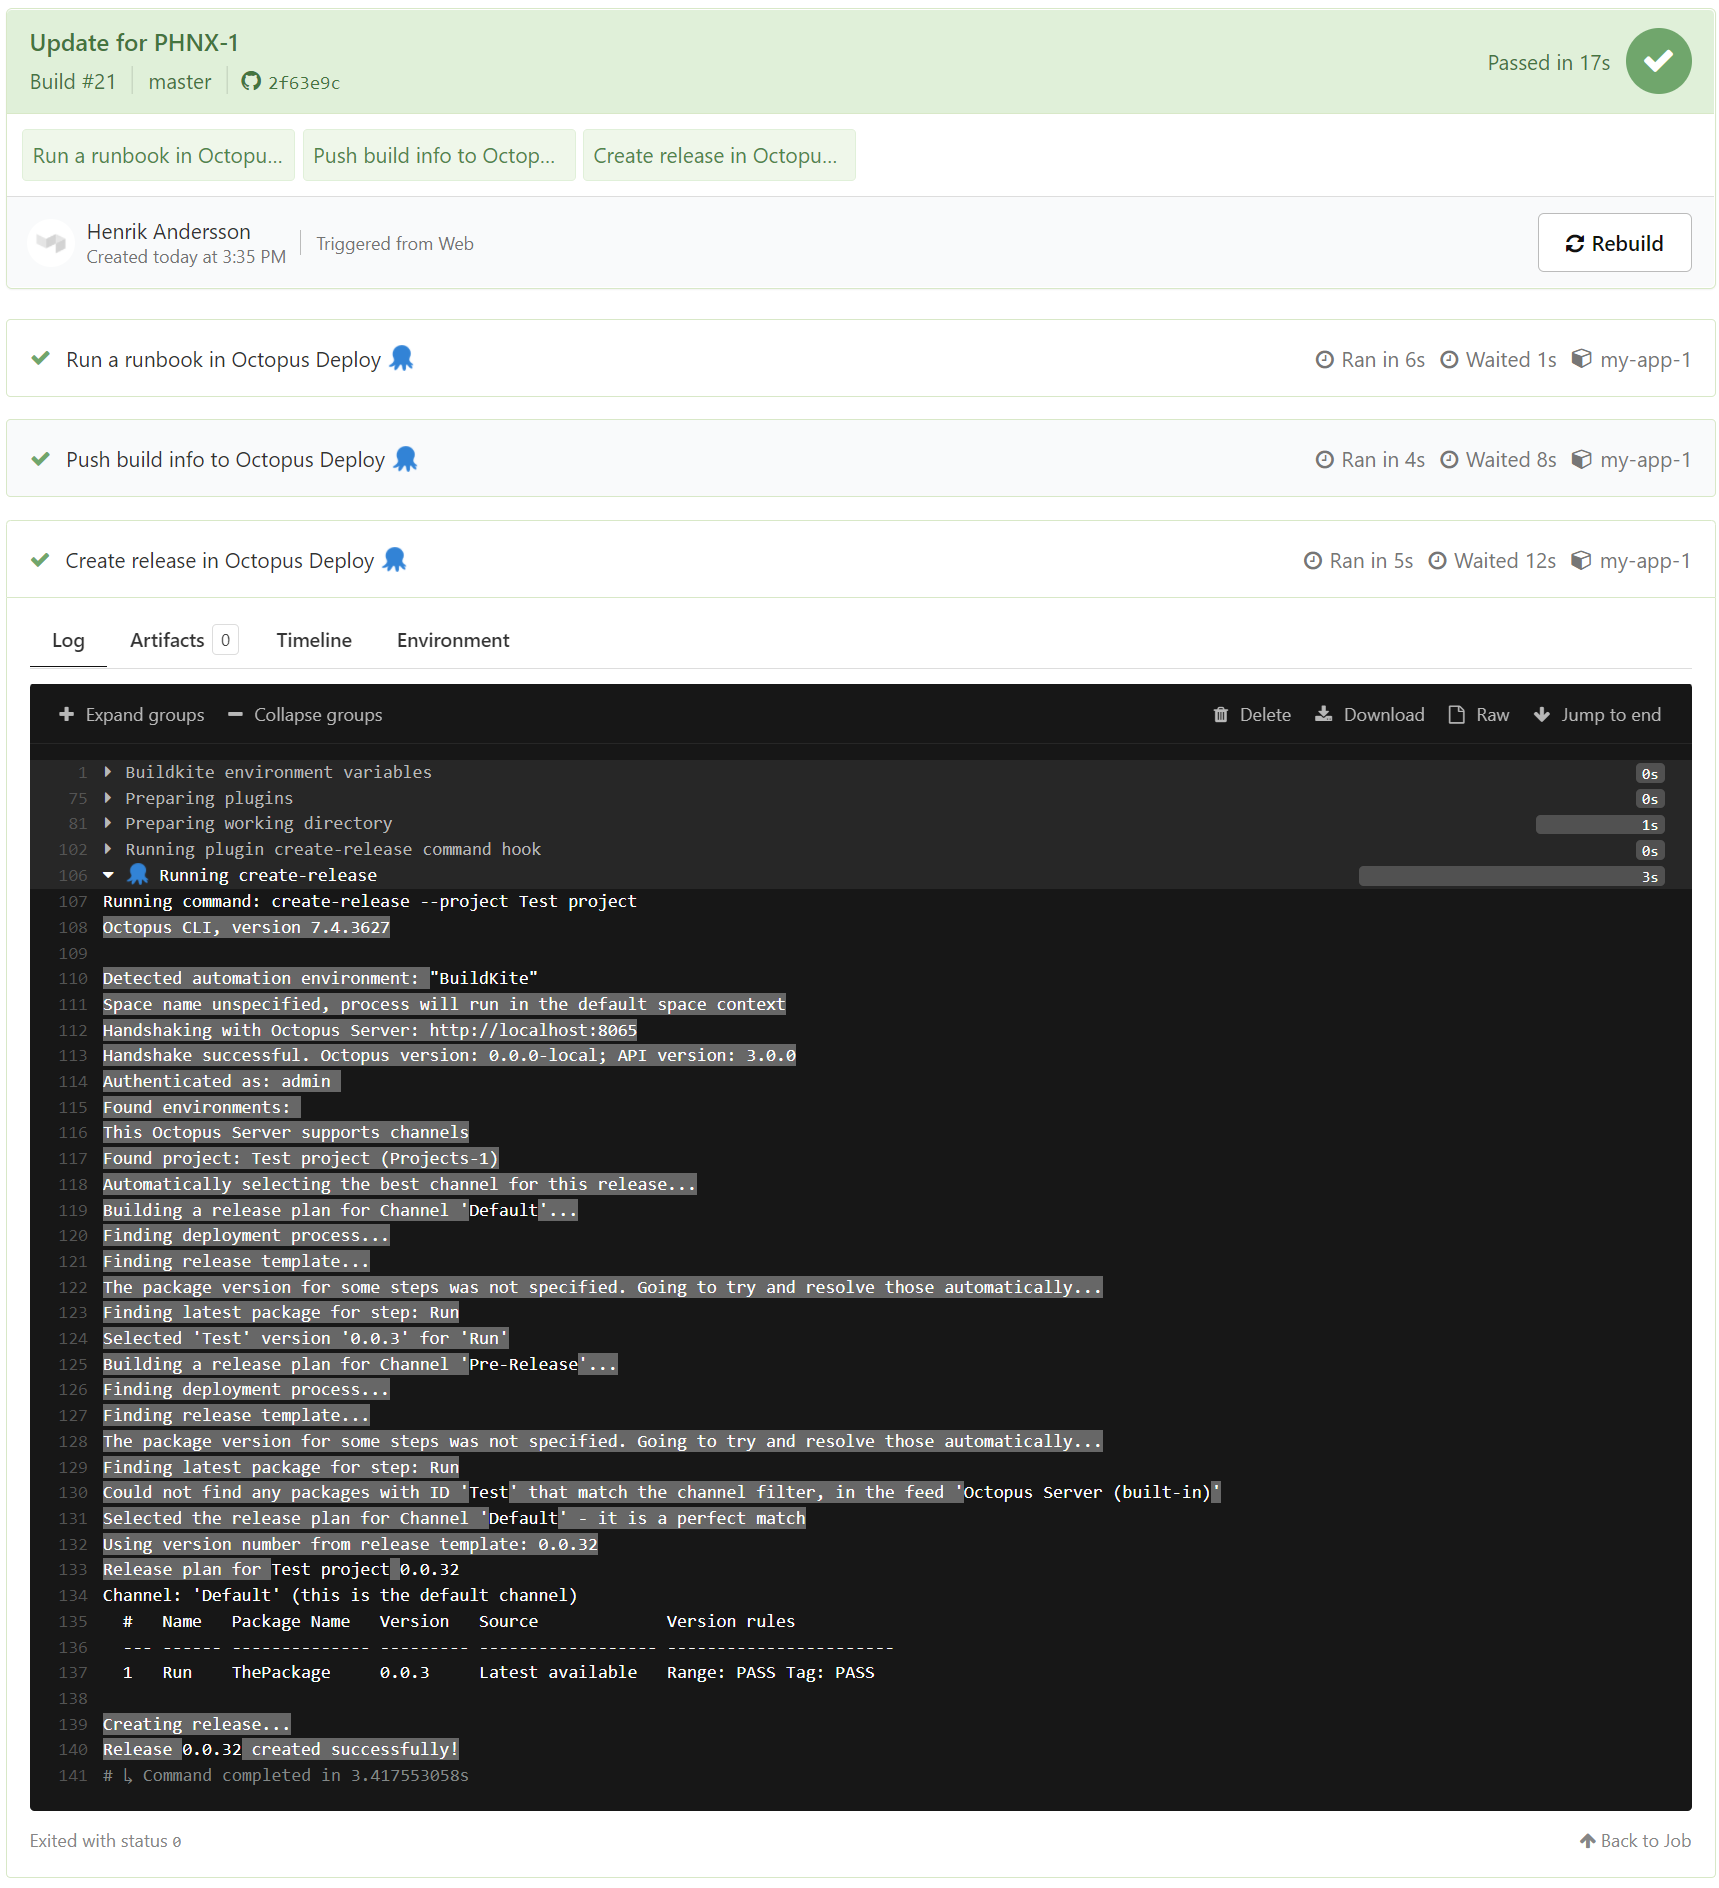Collapse the Running create-release group
The width and height of the screenshot is (1719, 1888).
(x=110, y=874)
